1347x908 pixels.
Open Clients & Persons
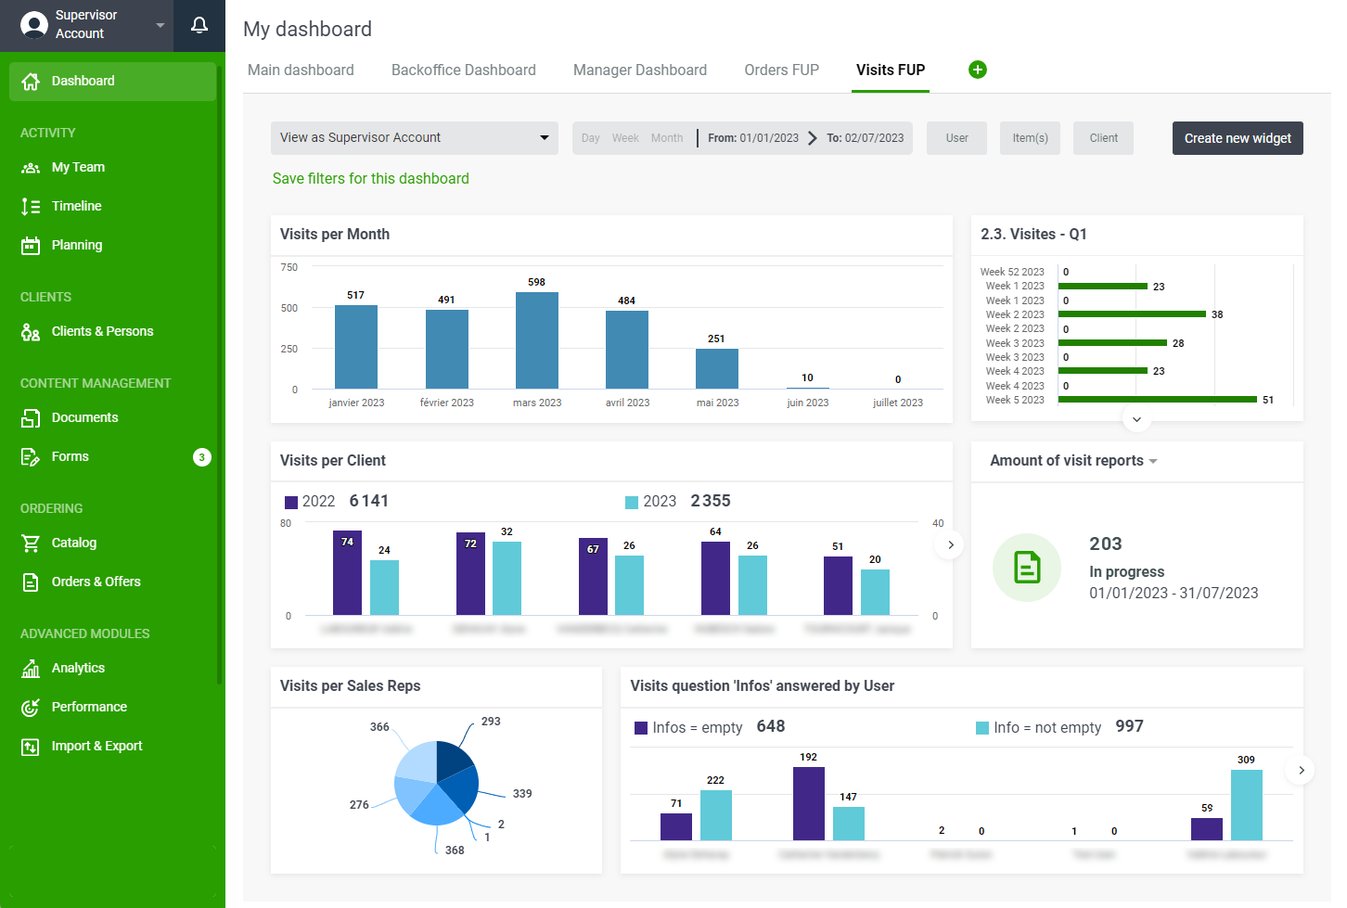coord(101,331)
